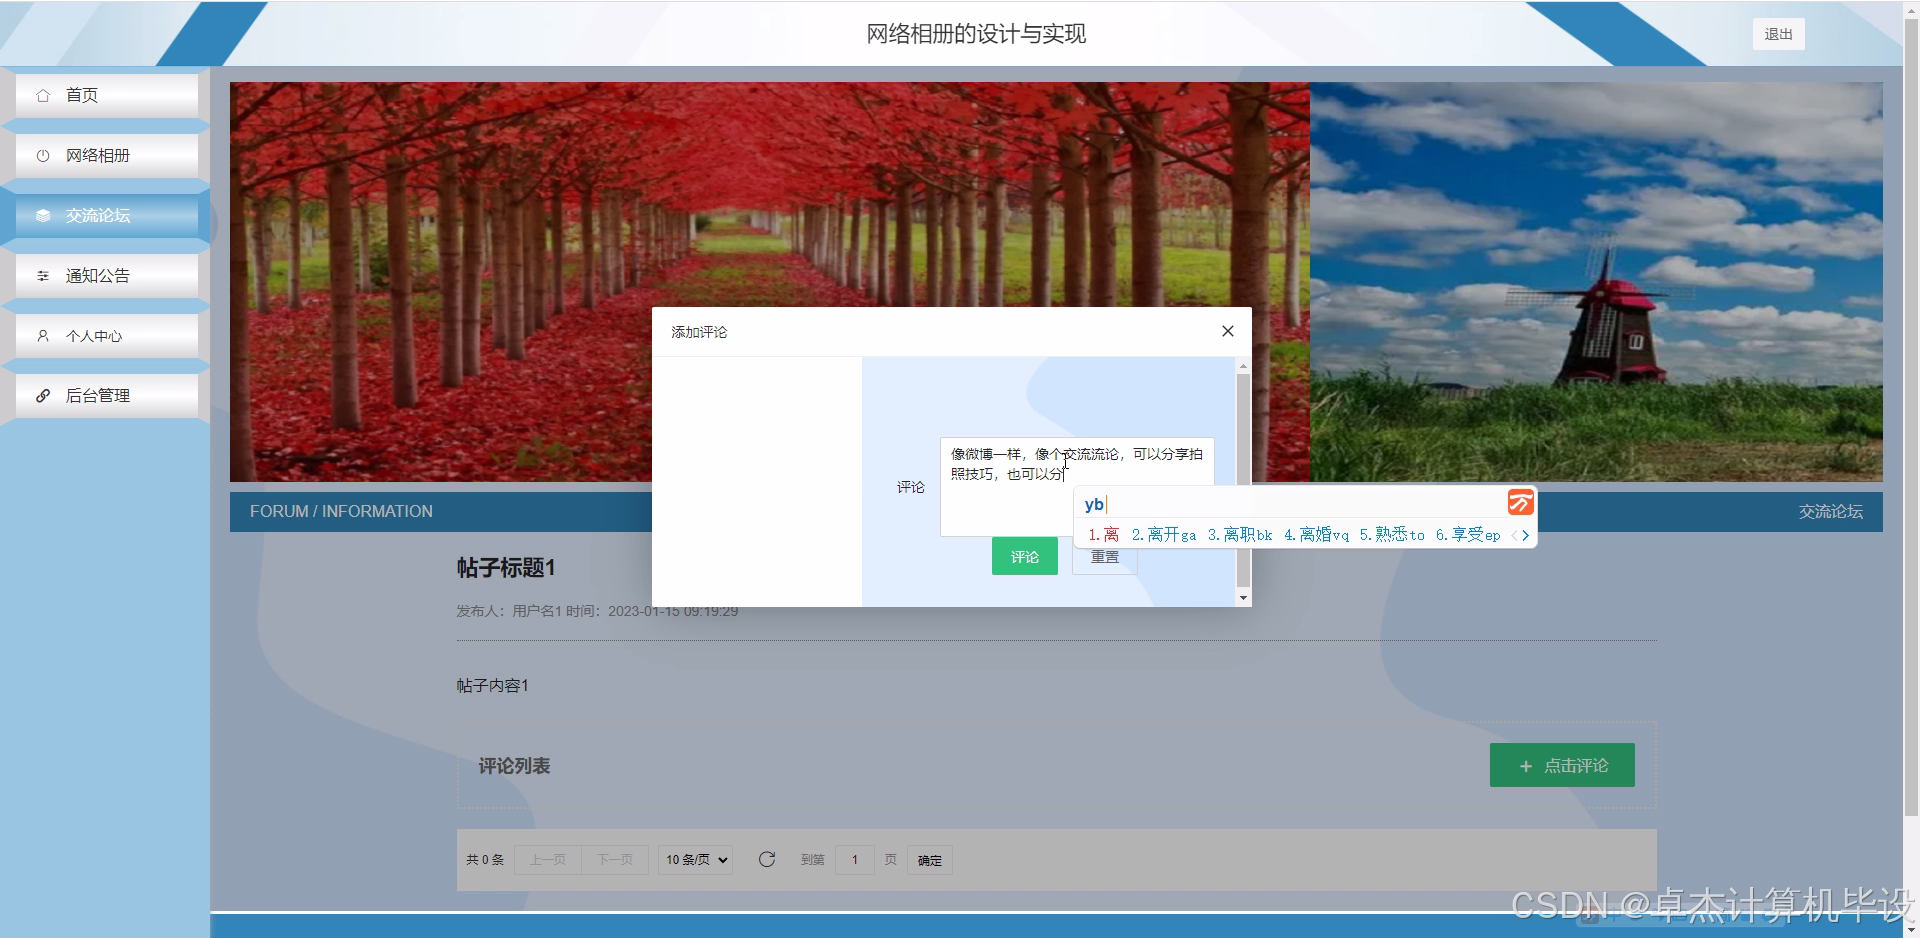Click the 上一页 previous page button

(548, 860)
